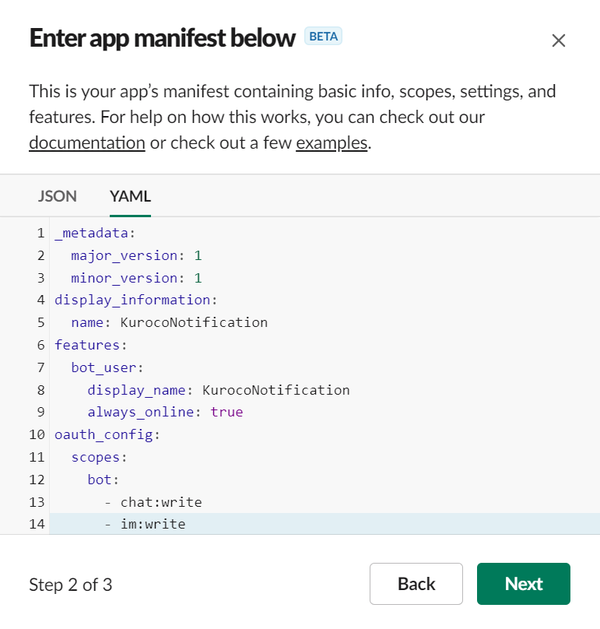600x629 pixels.
Task: Click the always_online: true line
Action: click(165, 412)
